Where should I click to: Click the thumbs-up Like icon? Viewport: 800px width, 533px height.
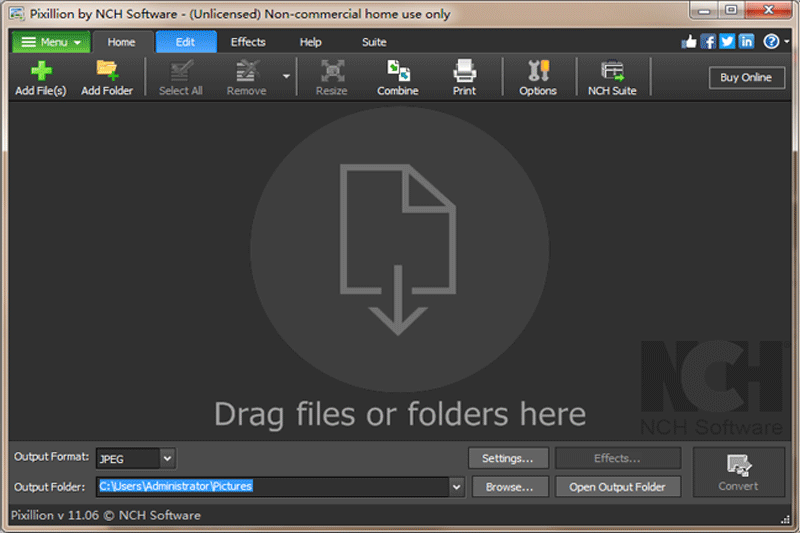coord(689,41)
